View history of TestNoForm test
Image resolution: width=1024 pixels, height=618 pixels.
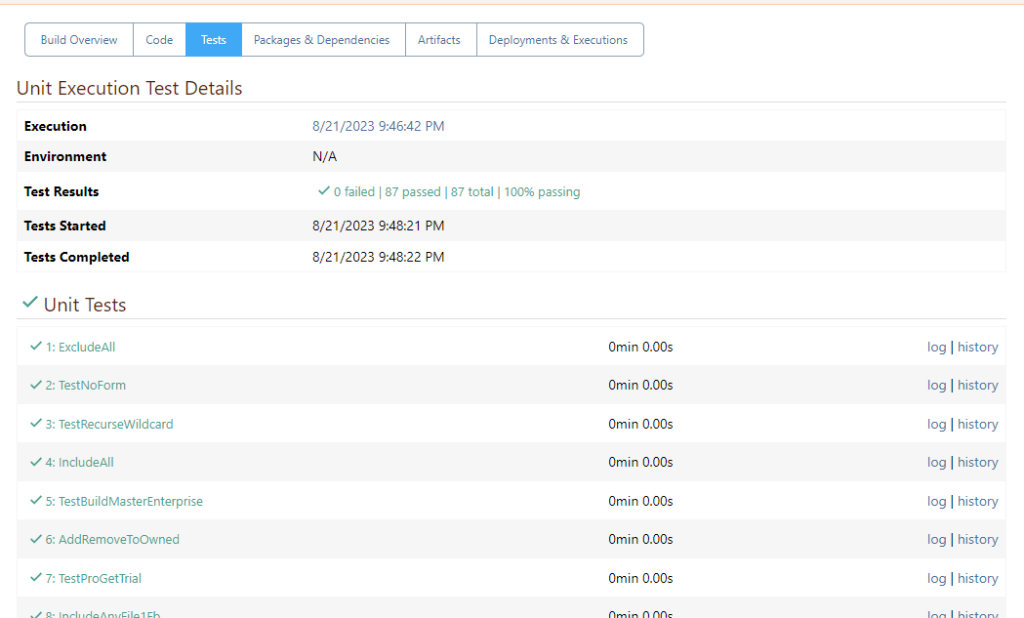[977, 385]
